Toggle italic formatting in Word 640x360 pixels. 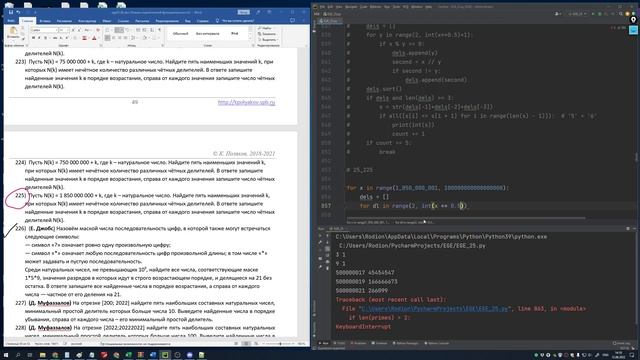click(39, 38)
